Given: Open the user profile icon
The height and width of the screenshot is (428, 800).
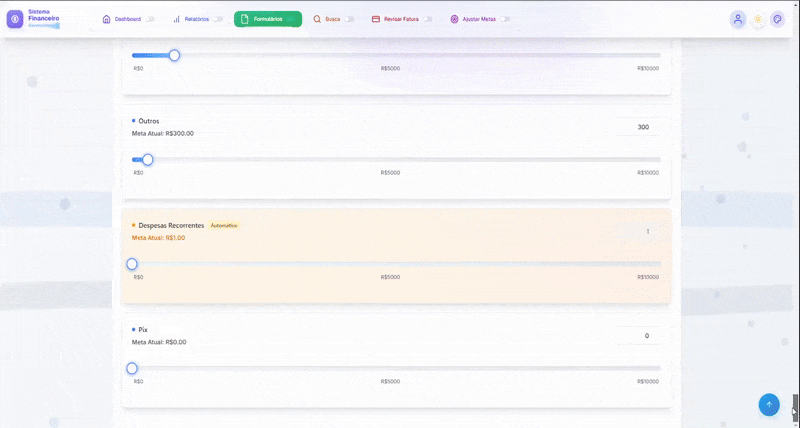Looking at the screenshot, I should tap(738, 19).
